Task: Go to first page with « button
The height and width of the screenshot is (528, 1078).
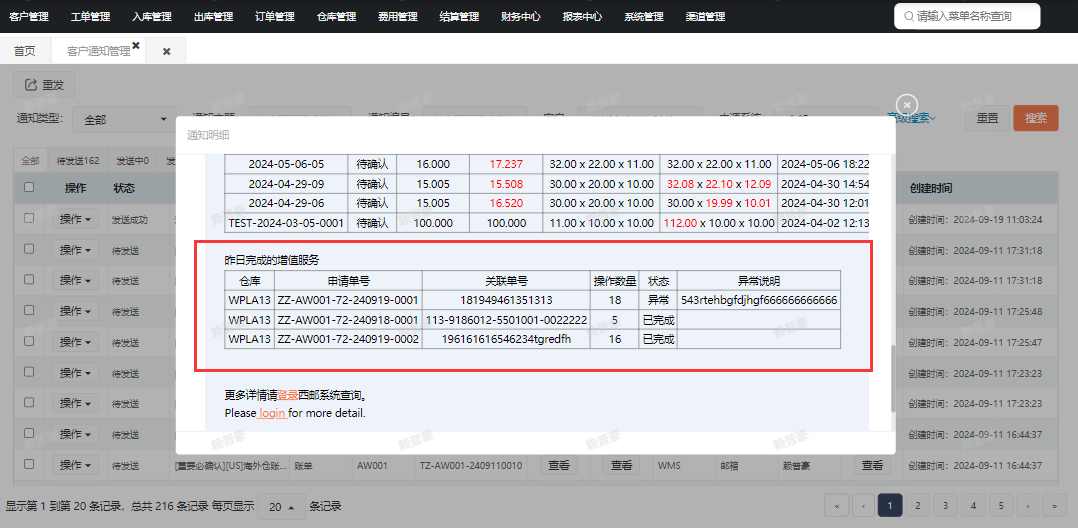Action: (837, 505)
